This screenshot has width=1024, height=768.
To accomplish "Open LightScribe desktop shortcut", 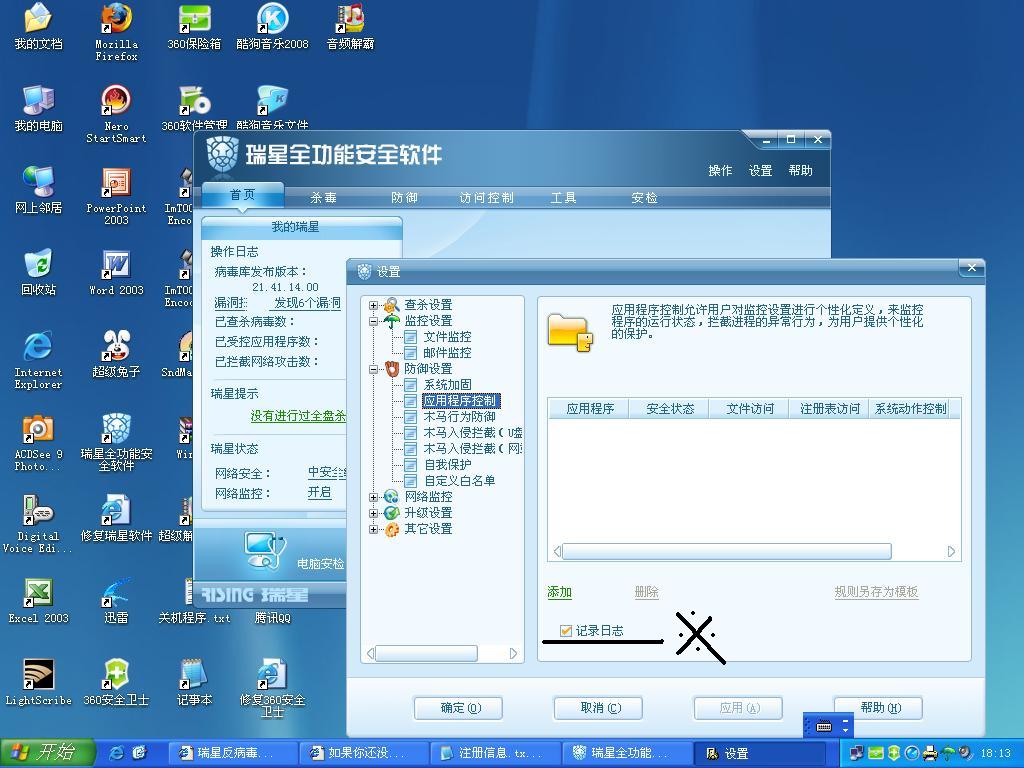I will click(39, 683).
